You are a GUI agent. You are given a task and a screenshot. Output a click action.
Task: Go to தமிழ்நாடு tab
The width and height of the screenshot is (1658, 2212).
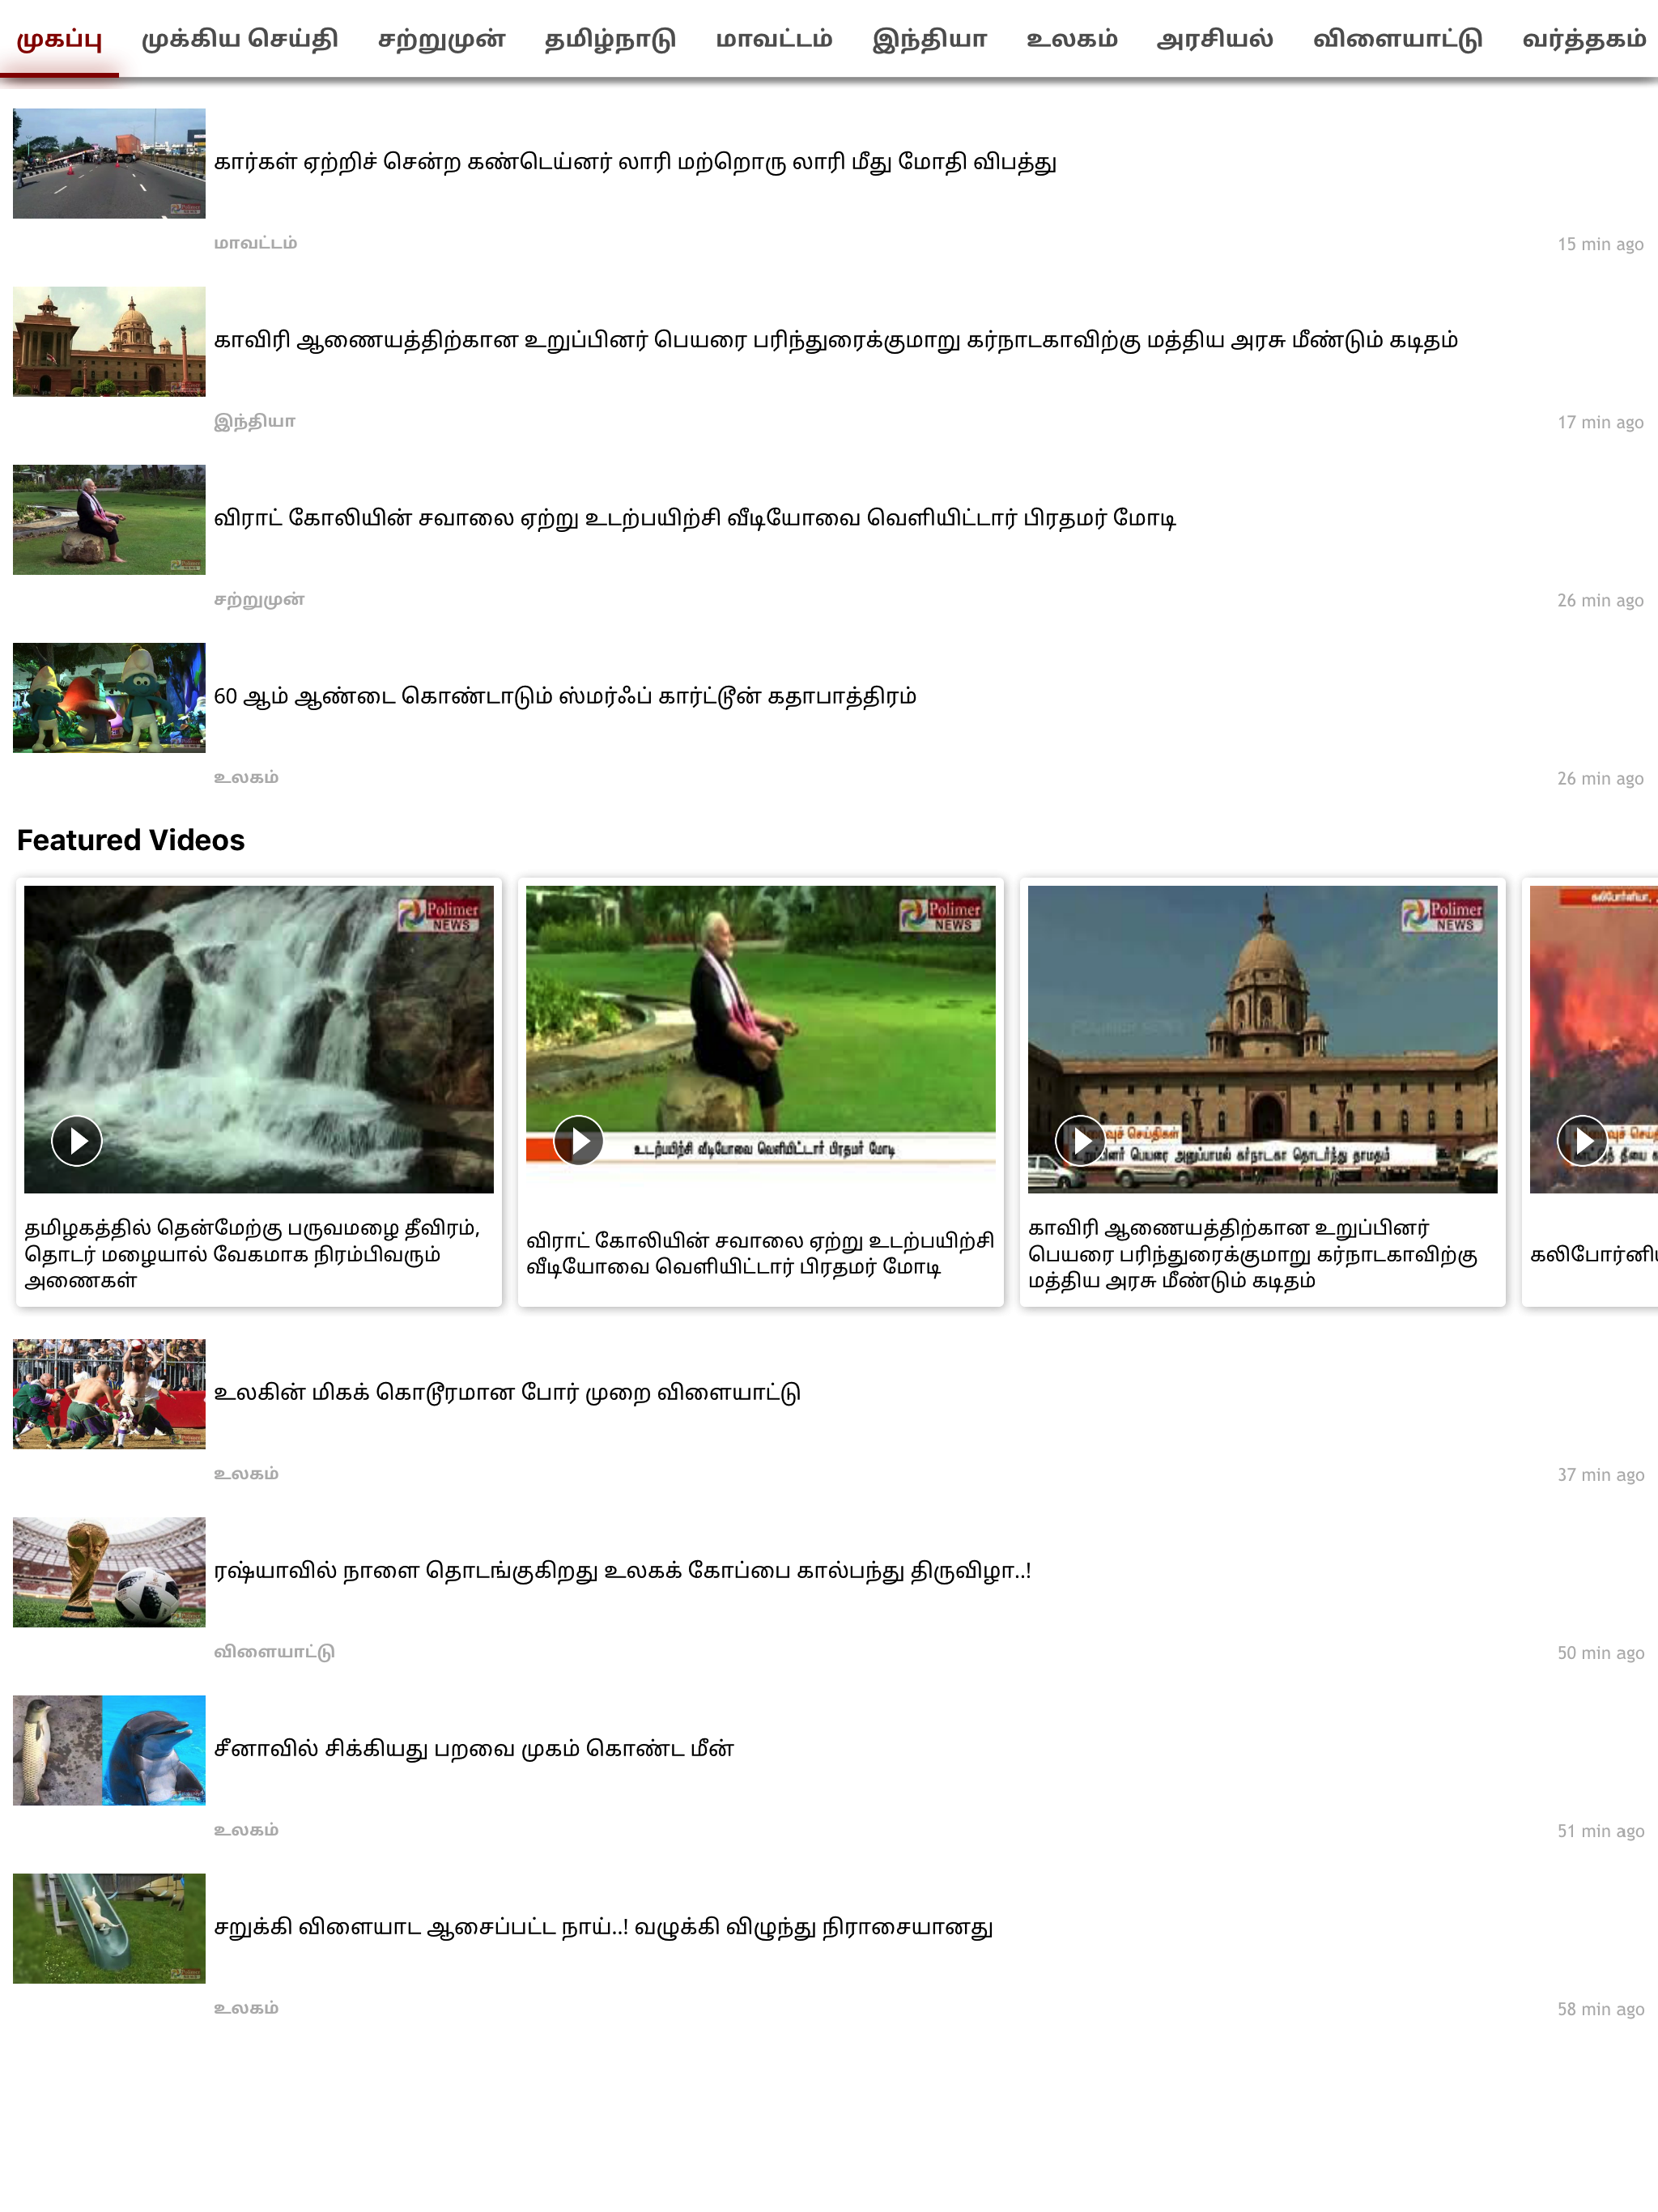click(x=610, y=39)
